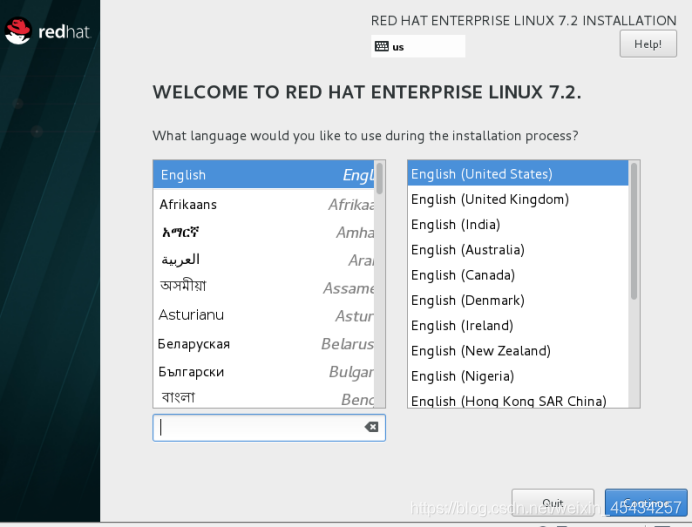This screenshot has width=692, height=527.
Task: Select English in the language list
Action: coord(263,175)
